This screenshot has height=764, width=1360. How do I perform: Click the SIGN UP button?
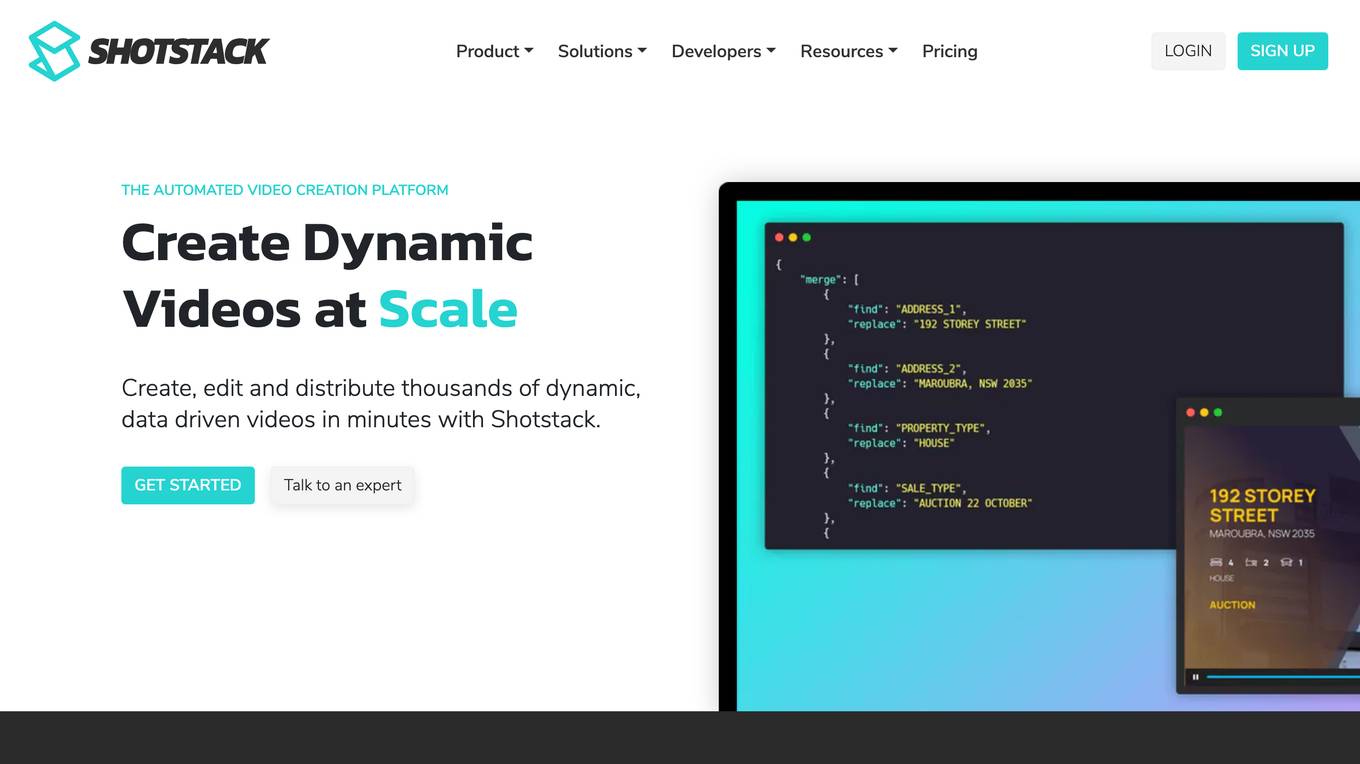point(1282,51)
